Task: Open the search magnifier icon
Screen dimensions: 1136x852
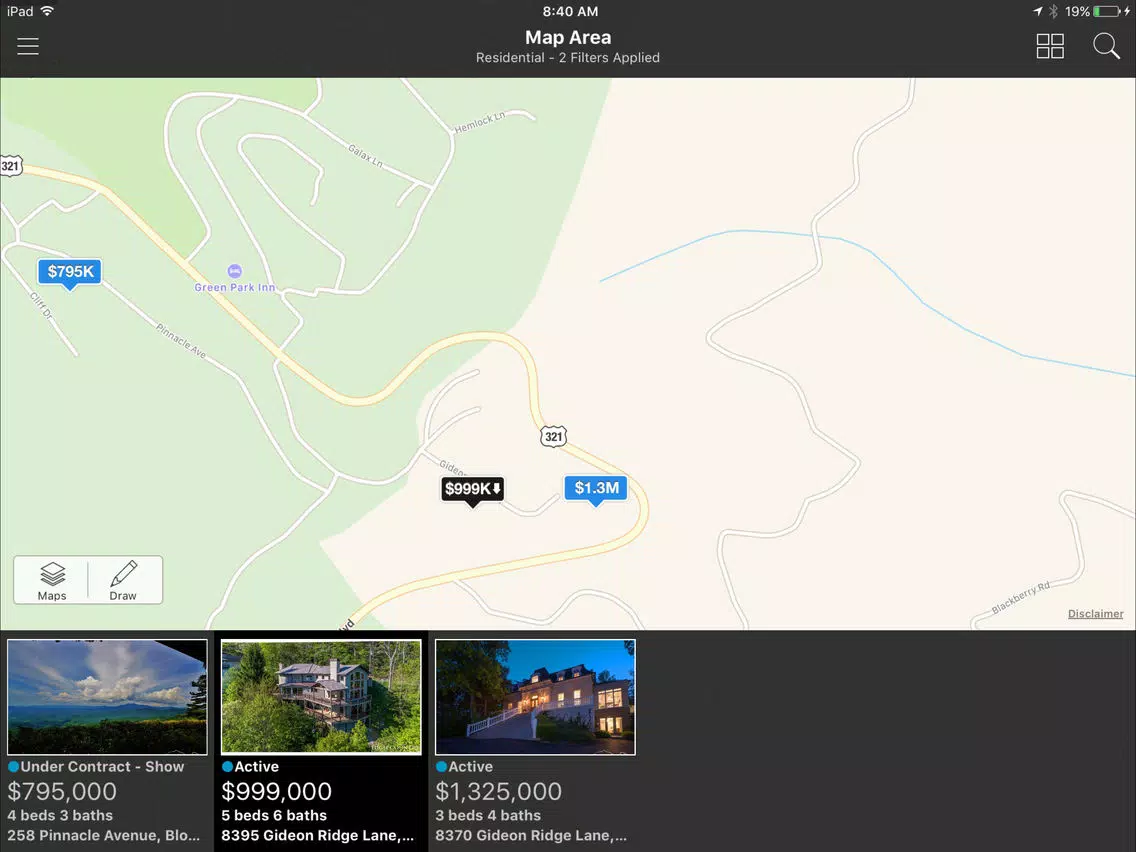Action: (x=1106, y=46)
